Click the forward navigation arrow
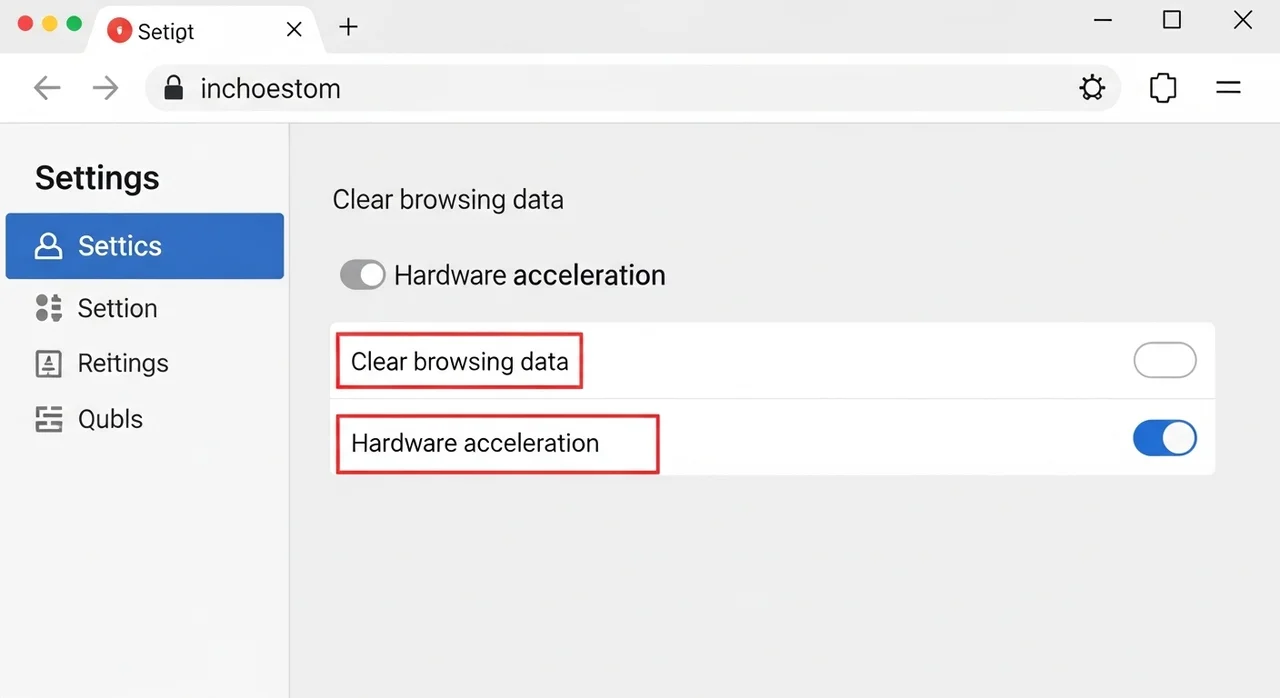 click(x=105, y=88)
